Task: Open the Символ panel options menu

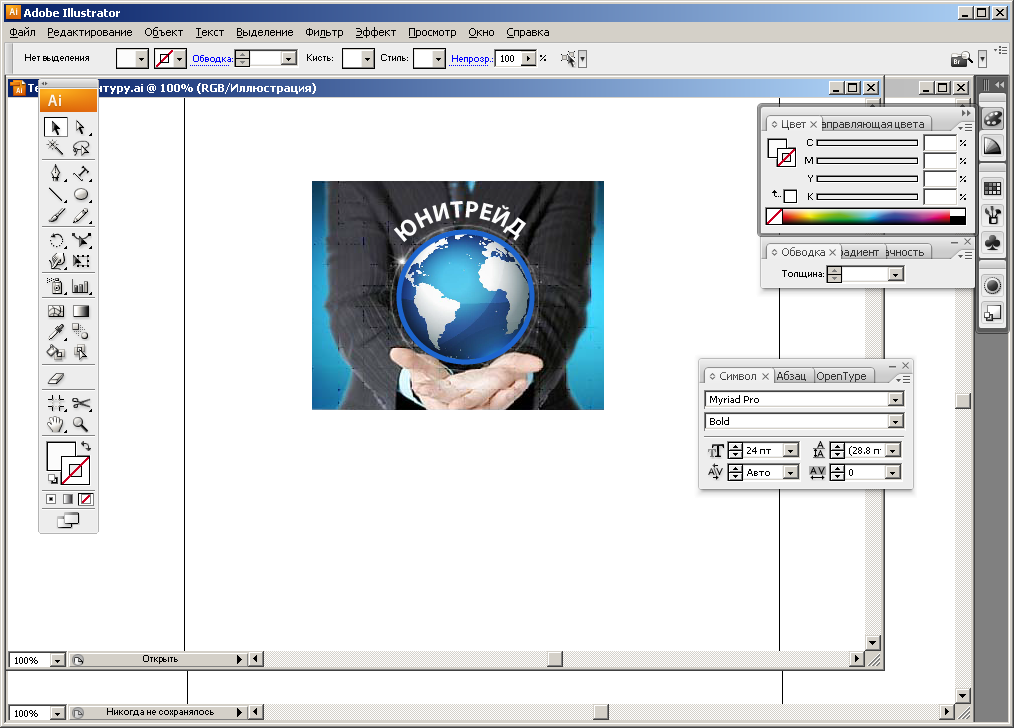Action: 903,379
